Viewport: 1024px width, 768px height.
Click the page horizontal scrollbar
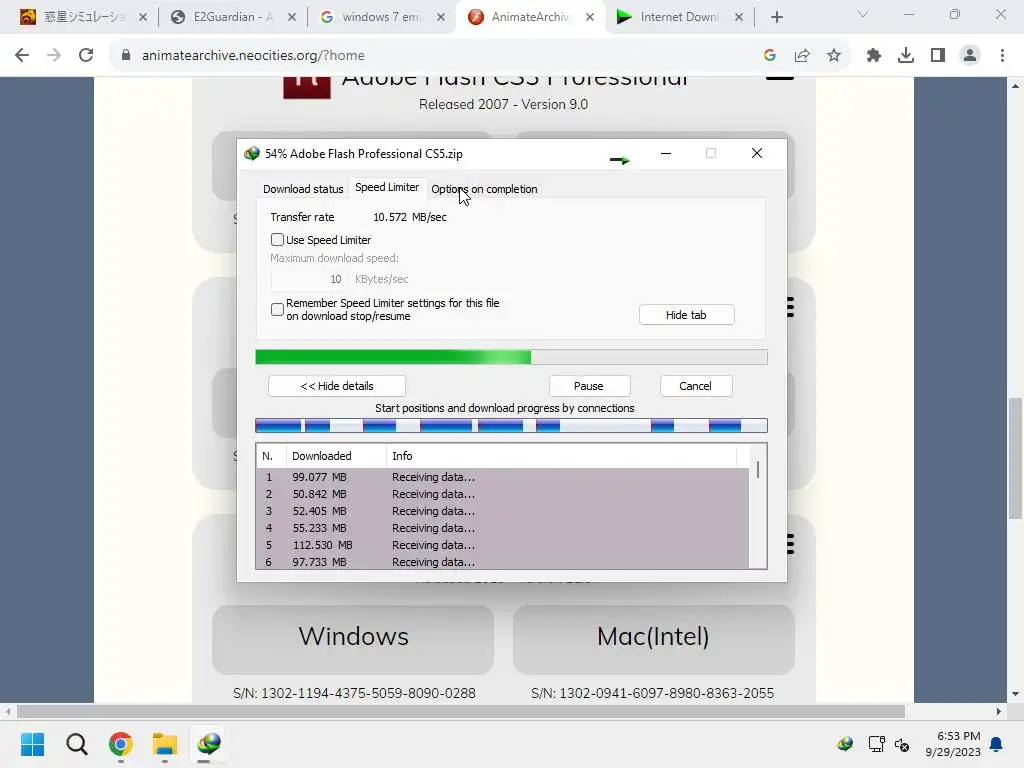460,711
